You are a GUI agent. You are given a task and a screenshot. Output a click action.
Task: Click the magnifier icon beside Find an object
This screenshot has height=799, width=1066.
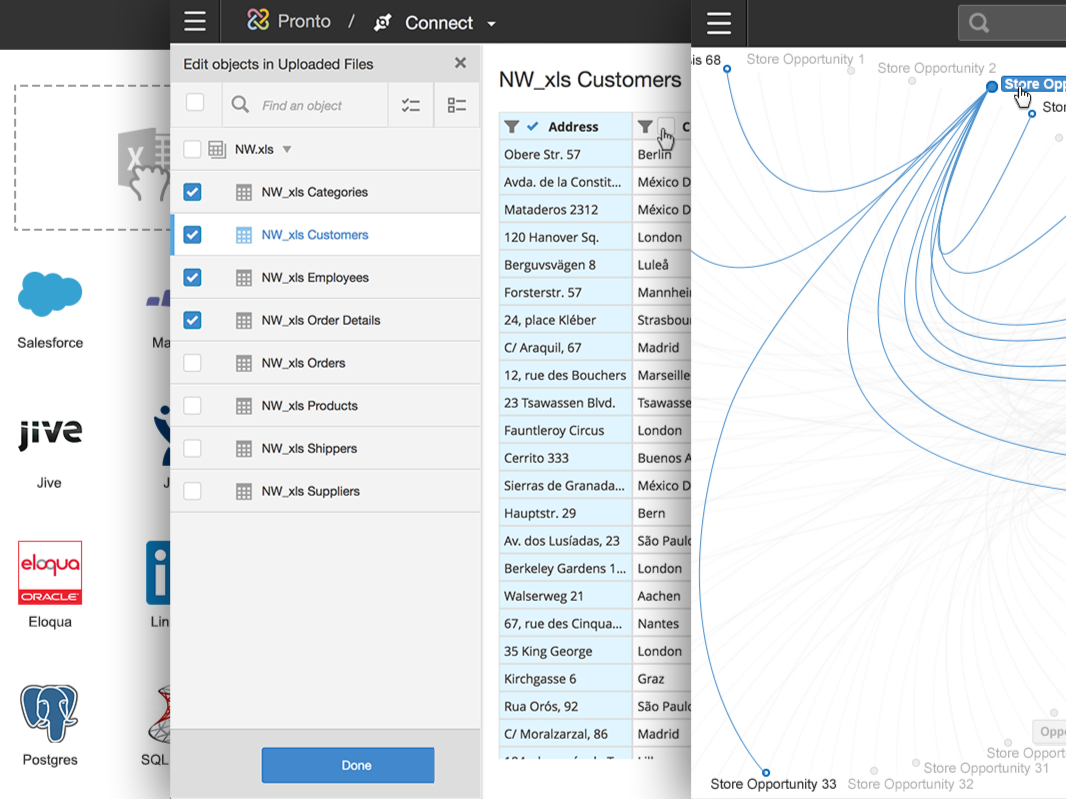click(240, 105)
